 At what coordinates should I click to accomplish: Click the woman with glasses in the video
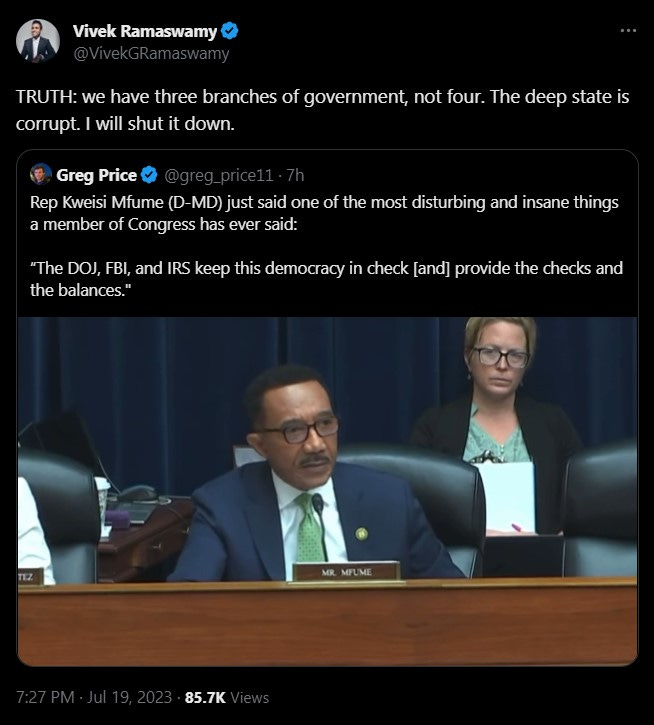pyautogui.click(x=499, y=407)
